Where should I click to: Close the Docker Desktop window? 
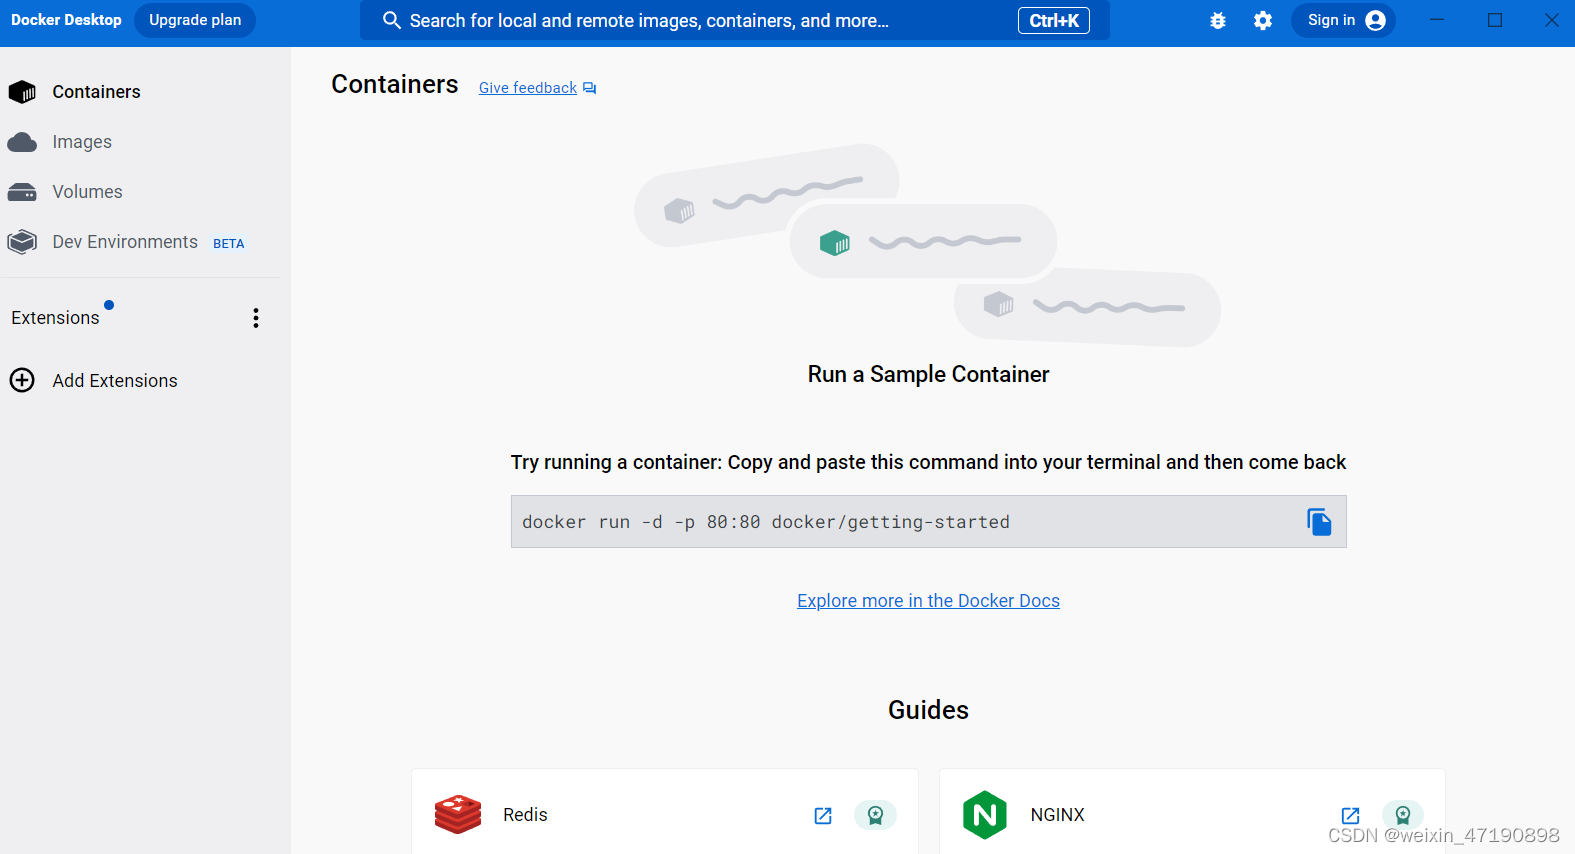tap(1551, 20)
